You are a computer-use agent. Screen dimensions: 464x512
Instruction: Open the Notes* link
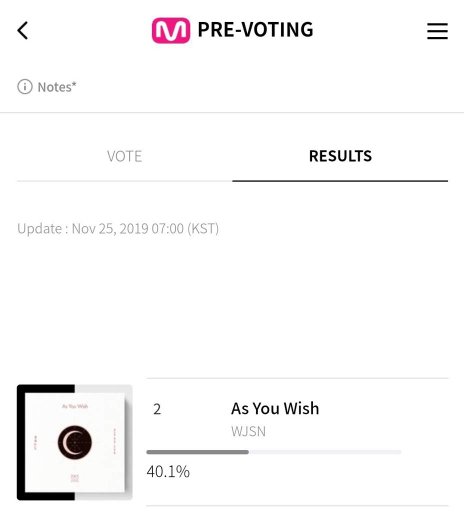point(57,87)
